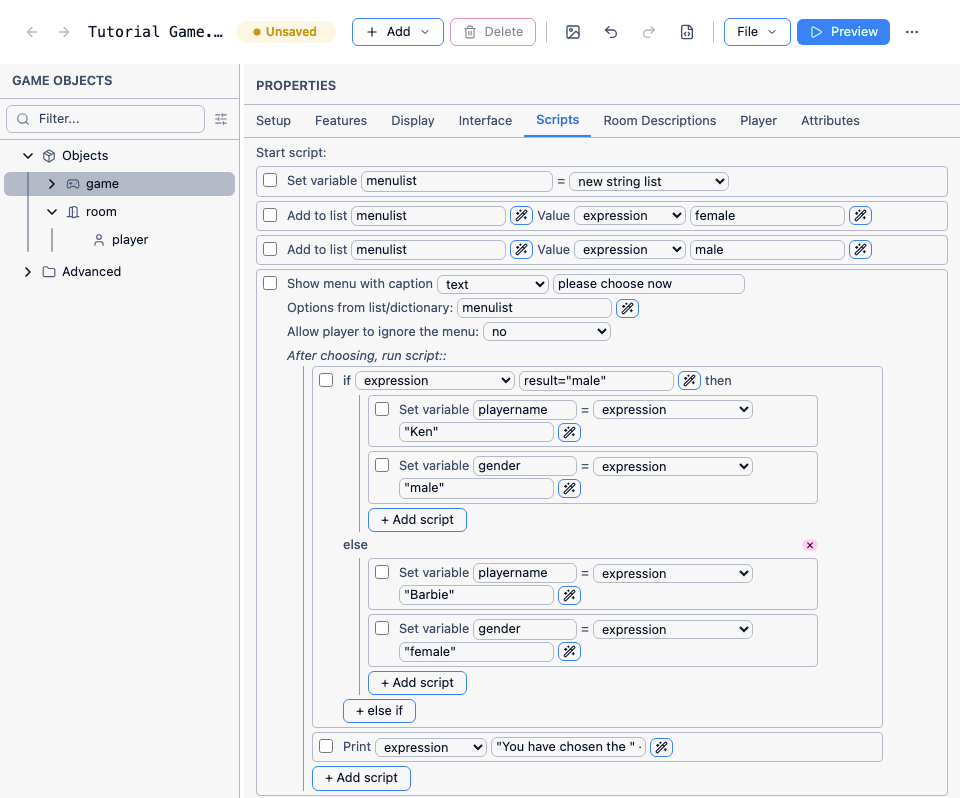Click the redo arrow icon in toolbar
Viewport: 960px width, 798px height.
(x=648, y=32)
